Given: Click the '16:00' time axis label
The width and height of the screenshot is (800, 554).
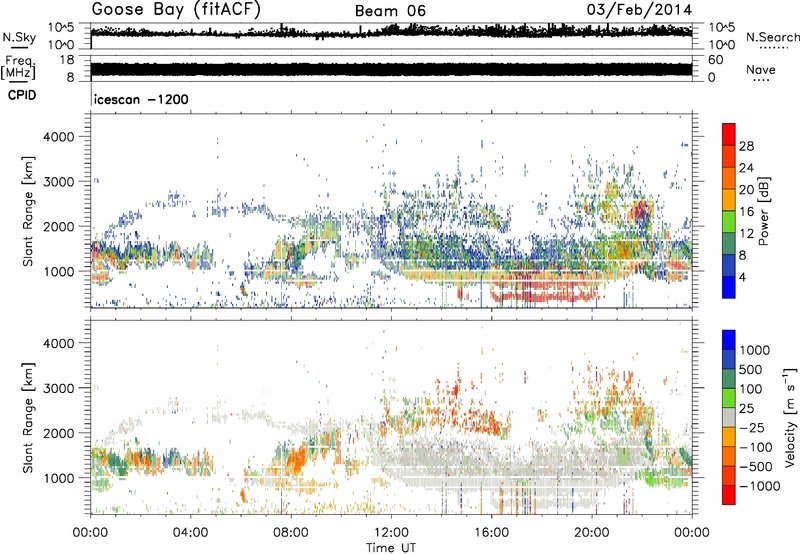Looking at the screenshot, I should click(491, 533).
